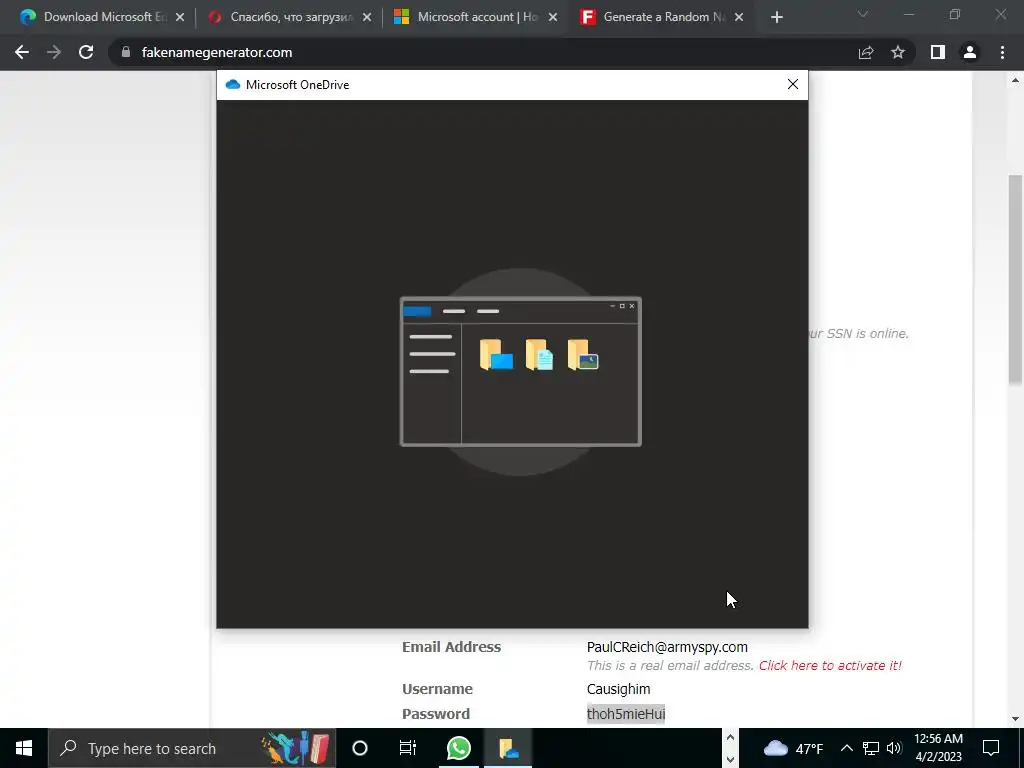This screenshot has height=768, width=1024.
Task: Go forward in browser history
Action: pos(54,52)
